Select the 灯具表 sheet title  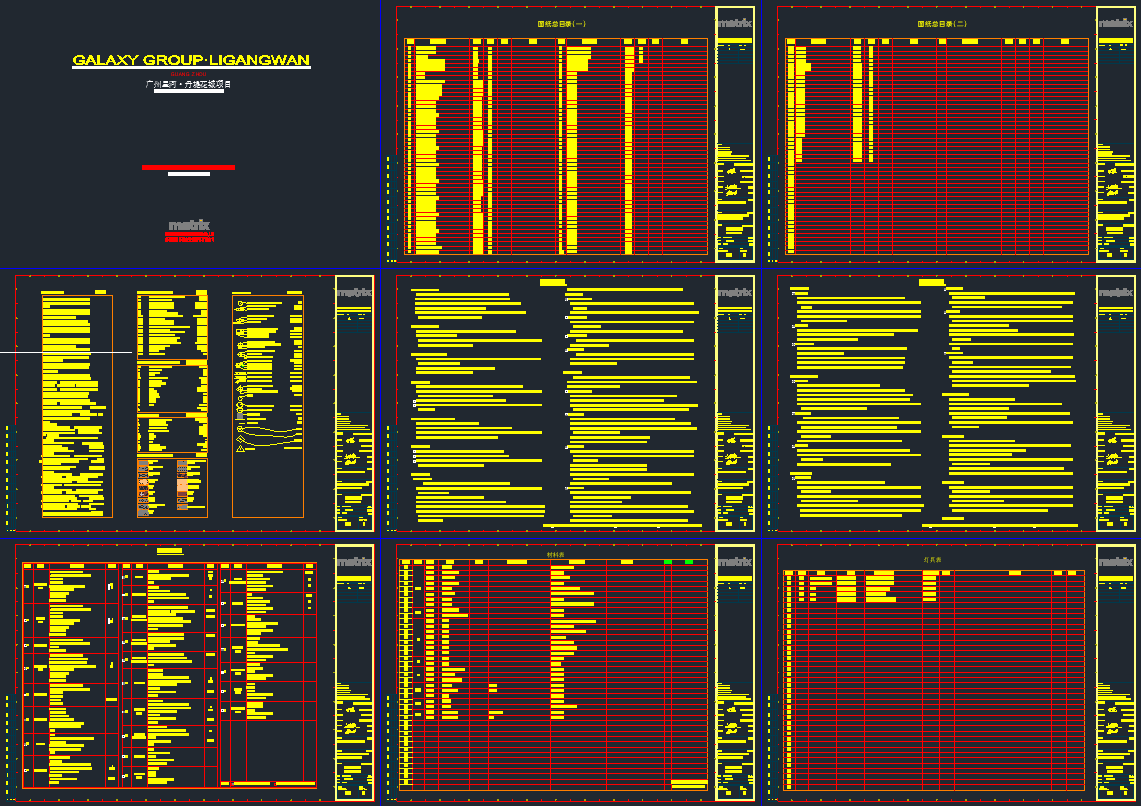(932, 560)
